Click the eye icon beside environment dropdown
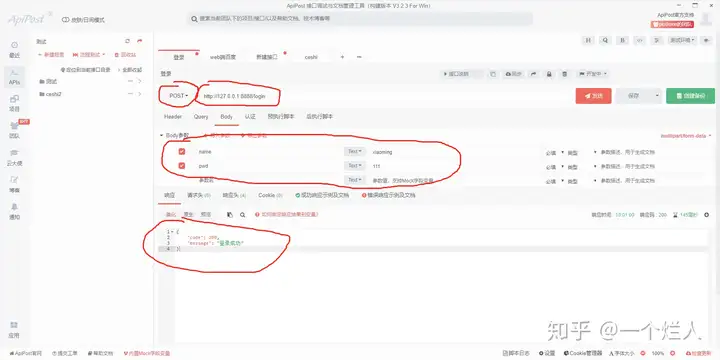This screenshot has width=720, height=360. (706, 40)
